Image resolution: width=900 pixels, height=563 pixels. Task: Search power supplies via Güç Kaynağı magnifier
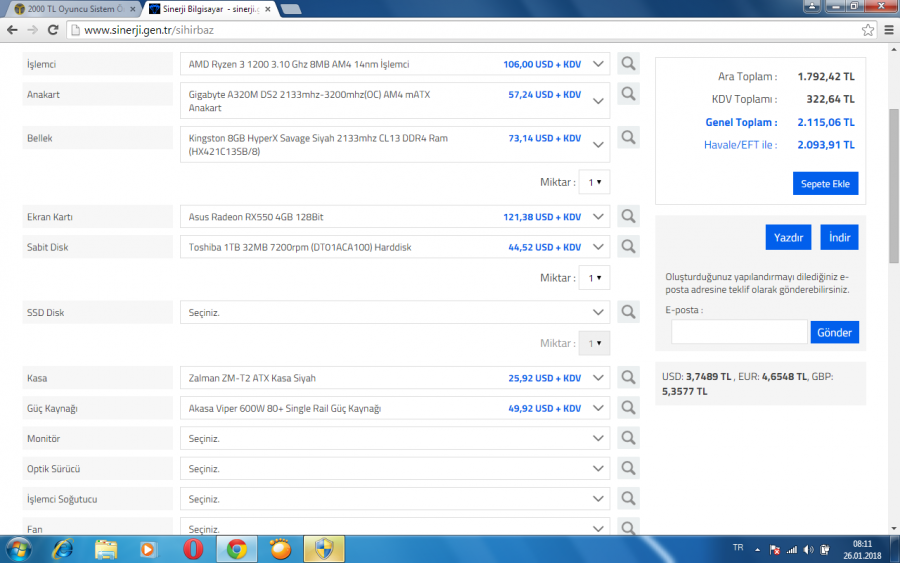pyautogui.click(x=629, y=408)
